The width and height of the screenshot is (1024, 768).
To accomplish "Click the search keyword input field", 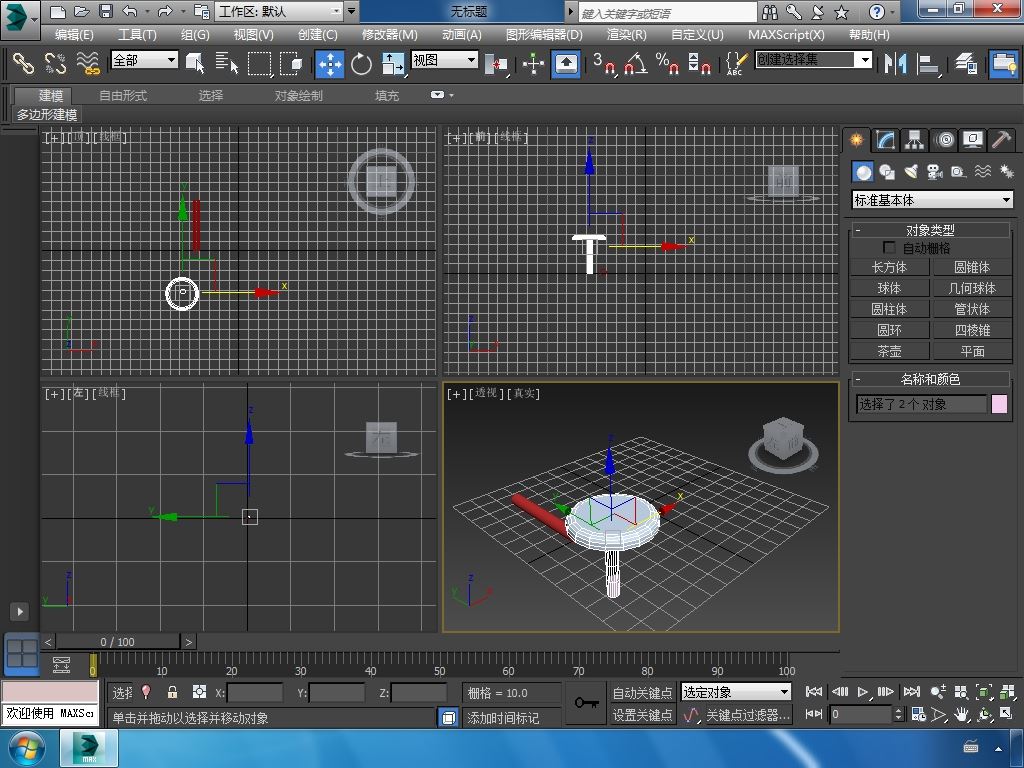I will [x=667, y=12].
